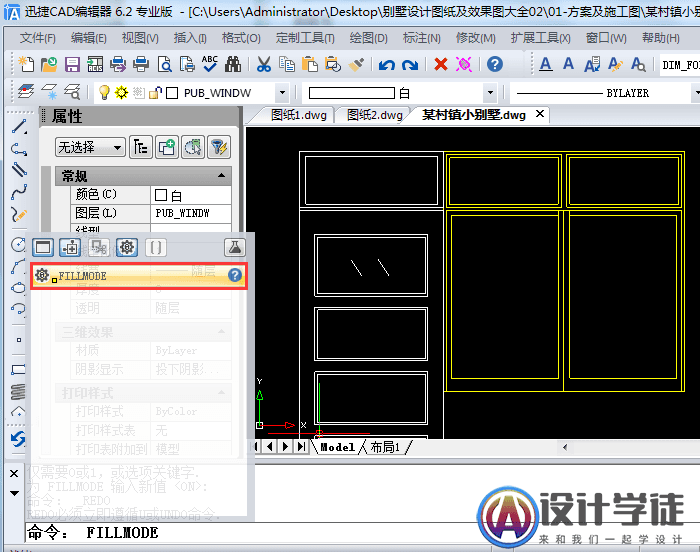Cut selection with the scissors icon
This screenshot has height=552, width=700.
pyautogui.click(x=264, y=65)
